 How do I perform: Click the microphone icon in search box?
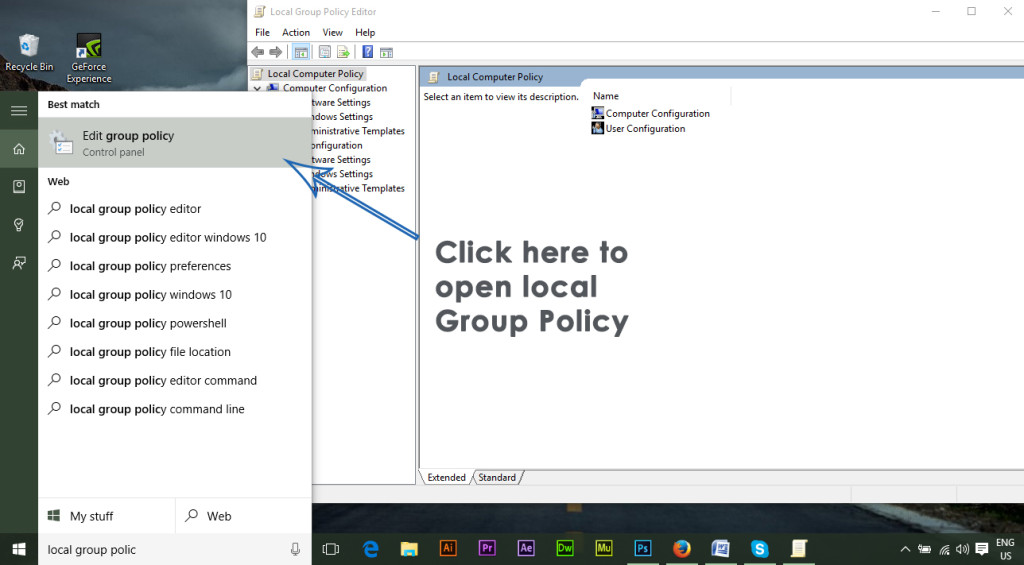[295, 549]
